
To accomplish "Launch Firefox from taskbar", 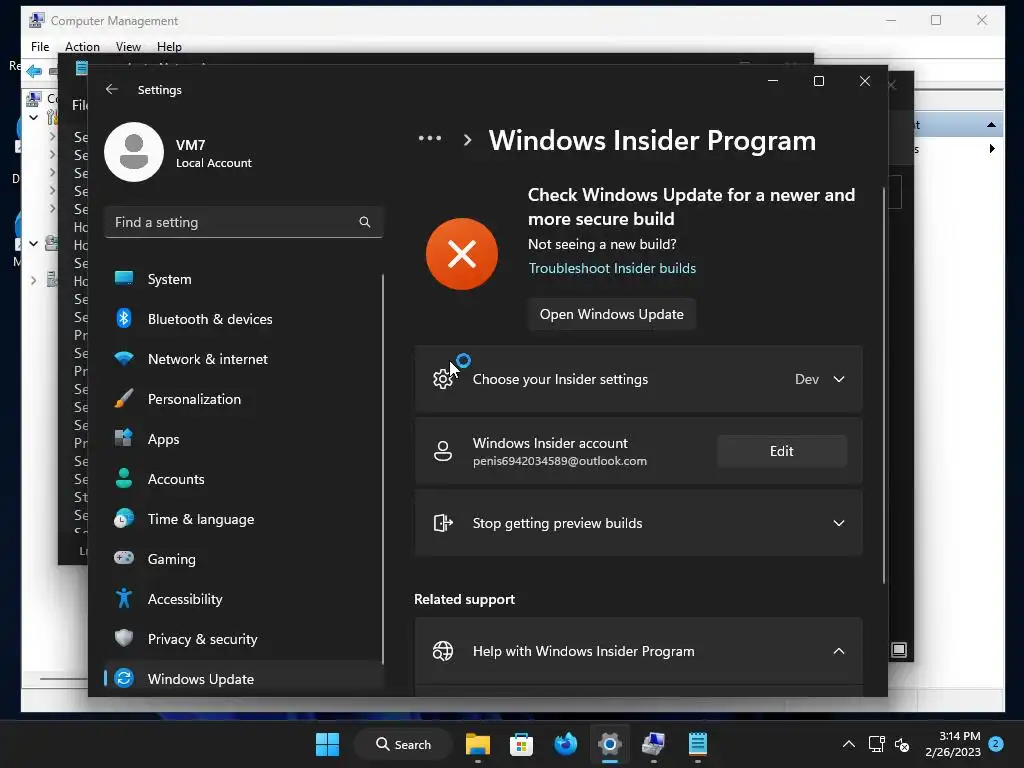I will pos(565,744).
